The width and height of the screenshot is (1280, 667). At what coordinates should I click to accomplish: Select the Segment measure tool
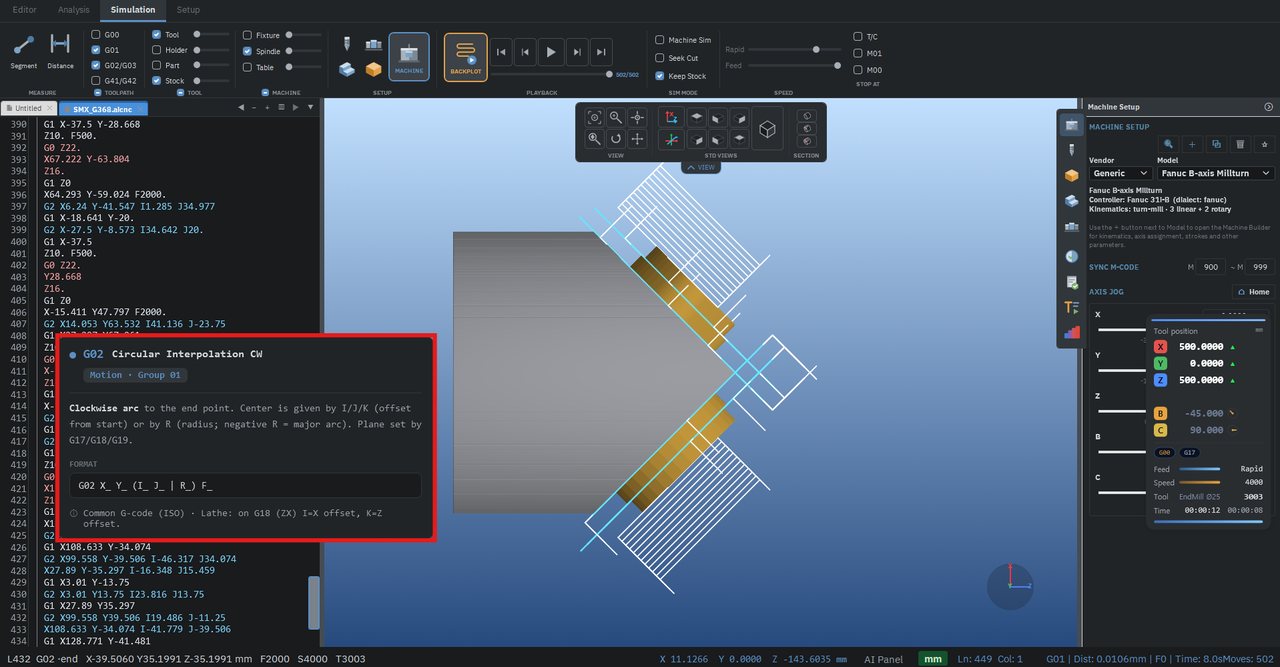[24, 52]
